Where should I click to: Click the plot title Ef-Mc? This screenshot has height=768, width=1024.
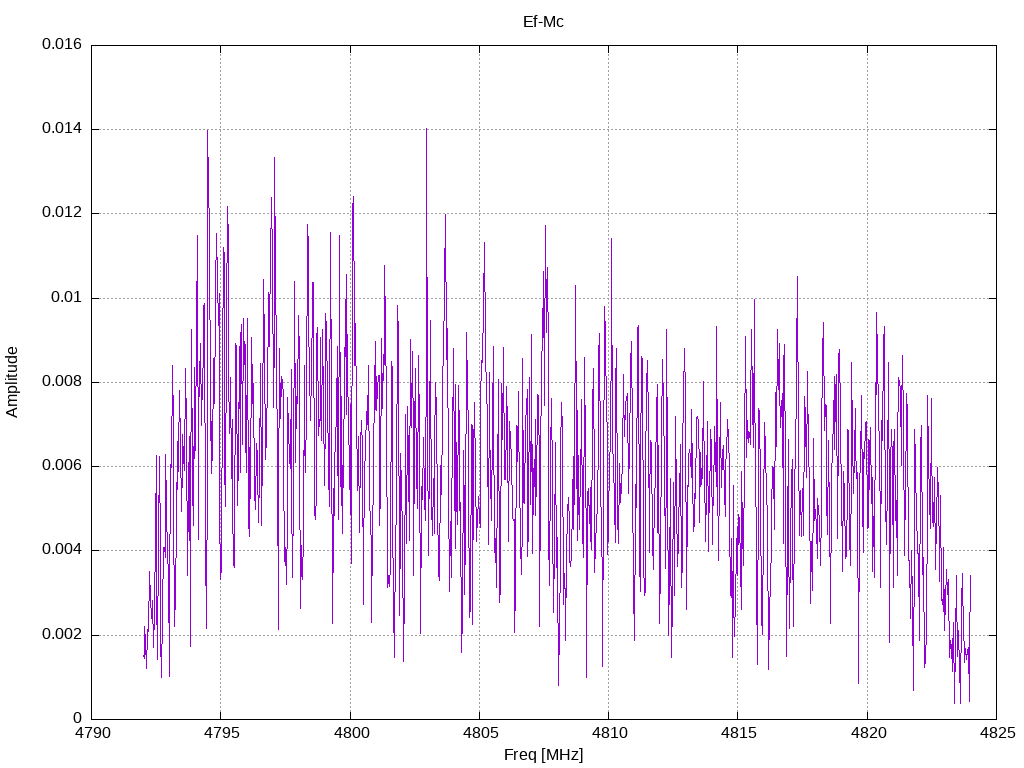543,22
